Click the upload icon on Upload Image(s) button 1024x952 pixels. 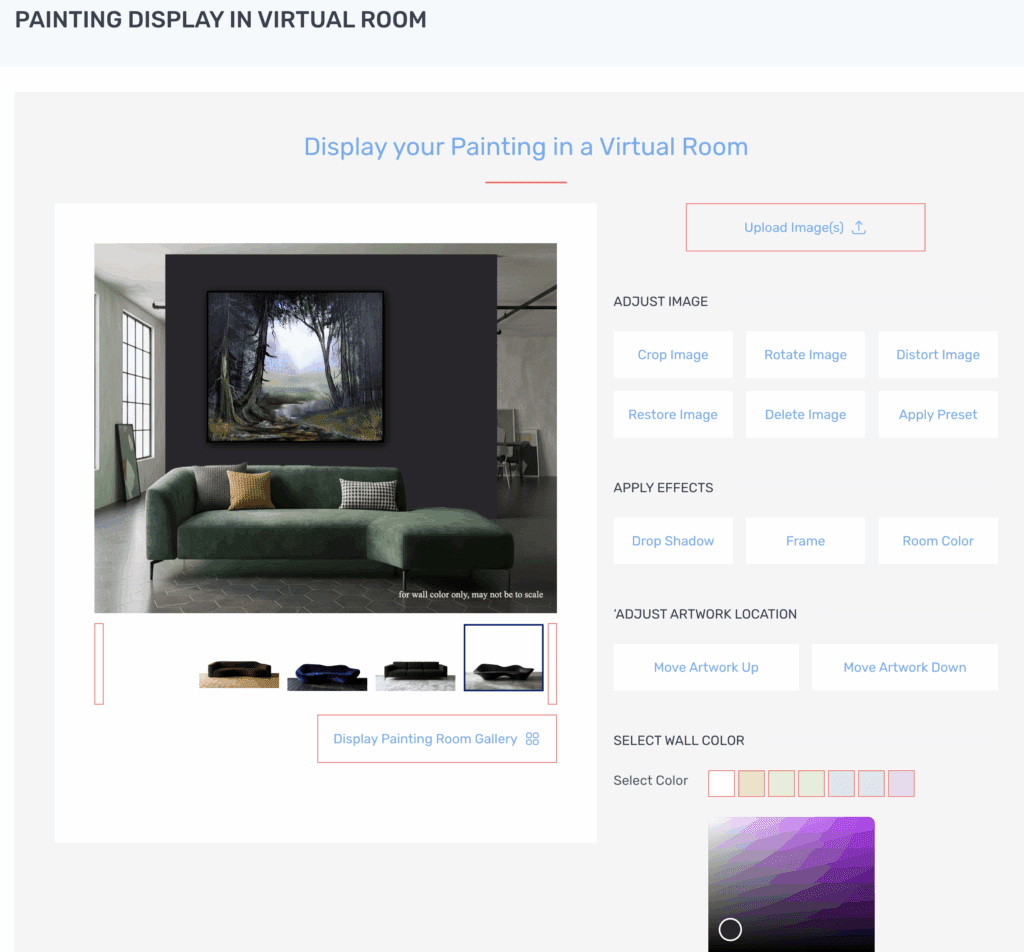[x=858, y=227]
